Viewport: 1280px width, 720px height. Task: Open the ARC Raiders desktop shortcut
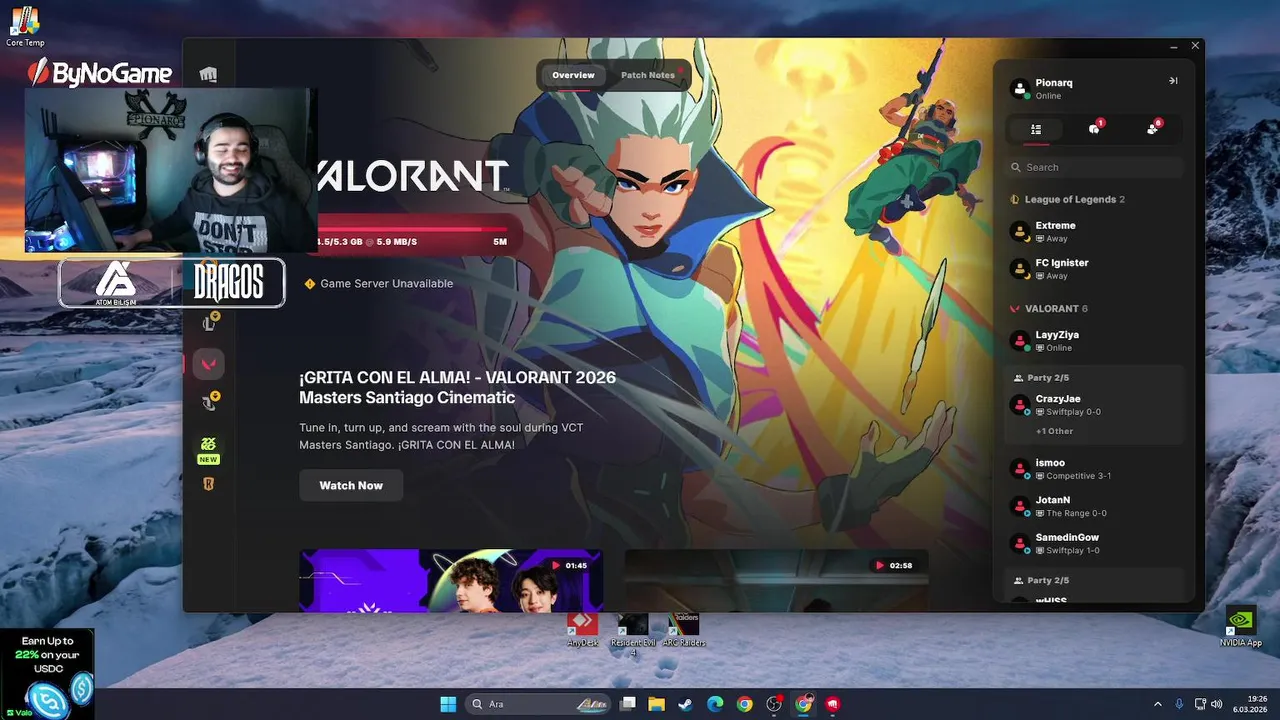684,630
